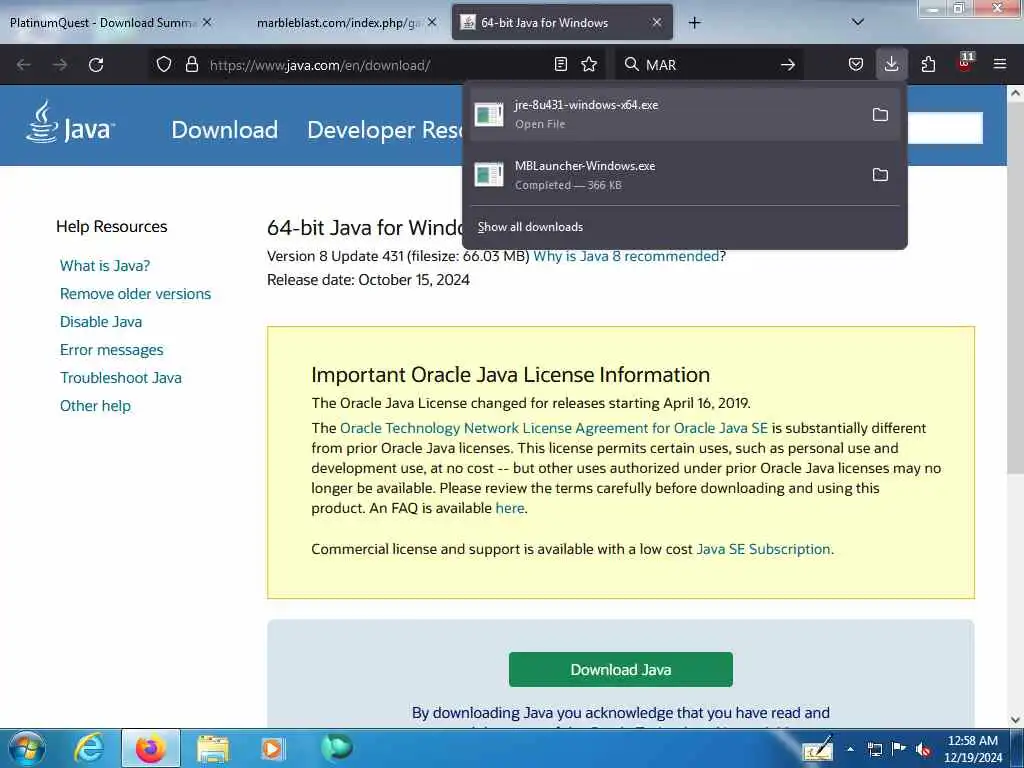This screenshot has height=768, width=1024.
Task: Bookmark this page with star
Action: pyautogui.click(x=589, y=64)
